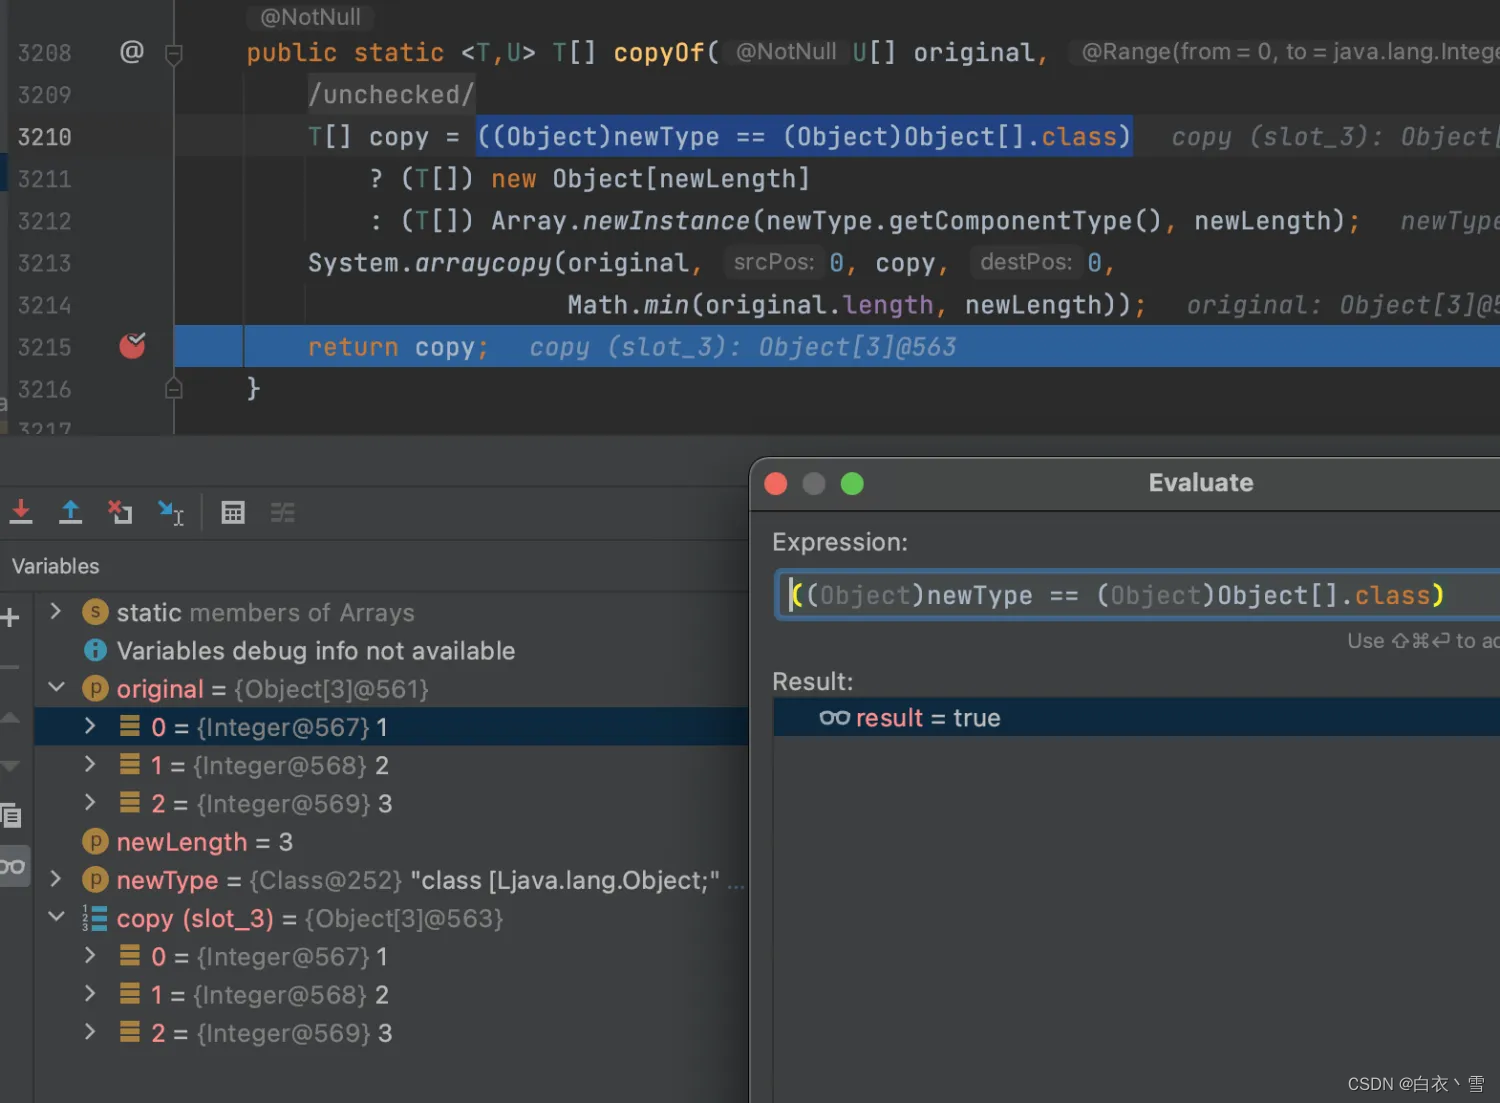Viewport: 1500px width, 1103px height.
Task: Toggle the breakpoint on line 3215
Action: pos(132,346)
